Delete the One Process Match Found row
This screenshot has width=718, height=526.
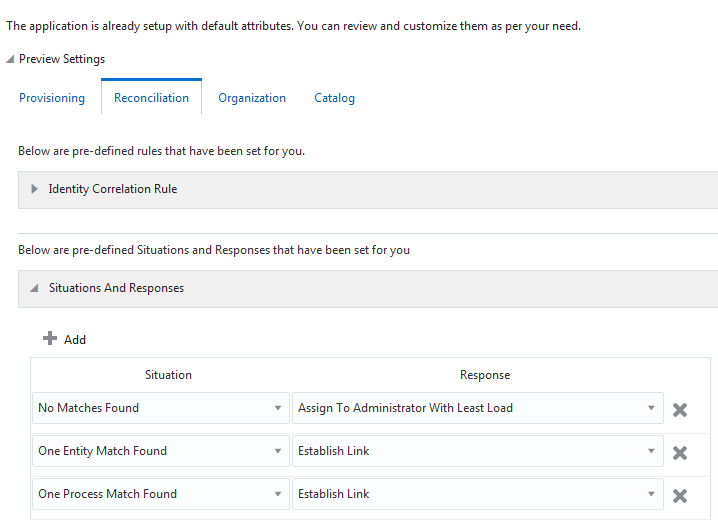(x=680, y=495)
